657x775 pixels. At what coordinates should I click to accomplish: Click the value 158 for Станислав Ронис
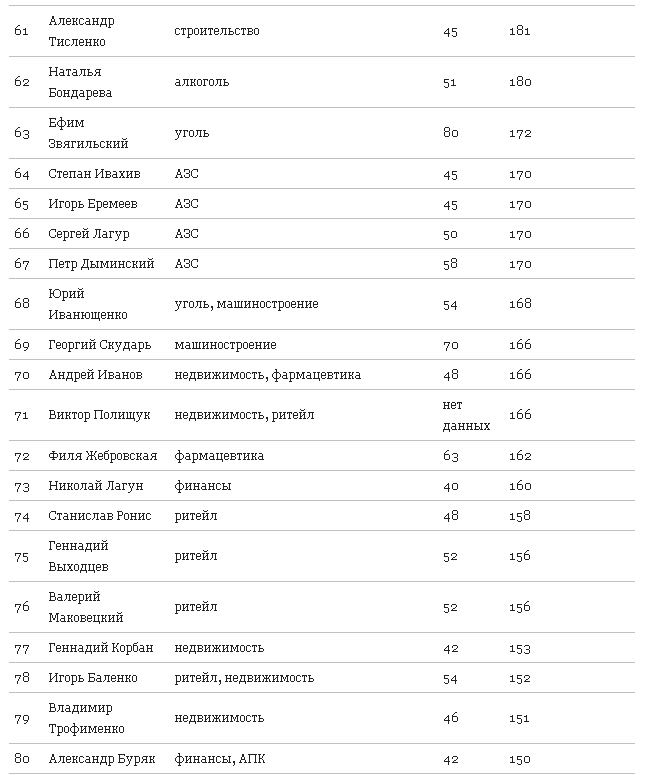coord(519,516)
